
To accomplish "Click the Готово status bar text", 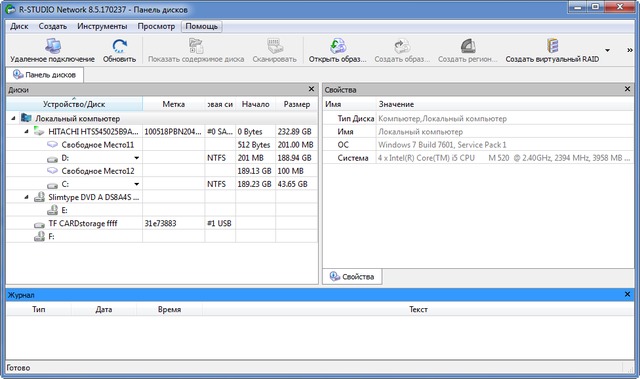I will pyautogui.click(x=18, y=368).
